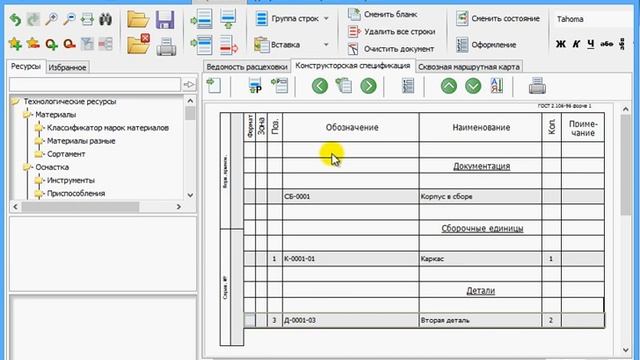640x360 pixels.
Task: Click the green right arrow round button
Action: tap(369, 86)
